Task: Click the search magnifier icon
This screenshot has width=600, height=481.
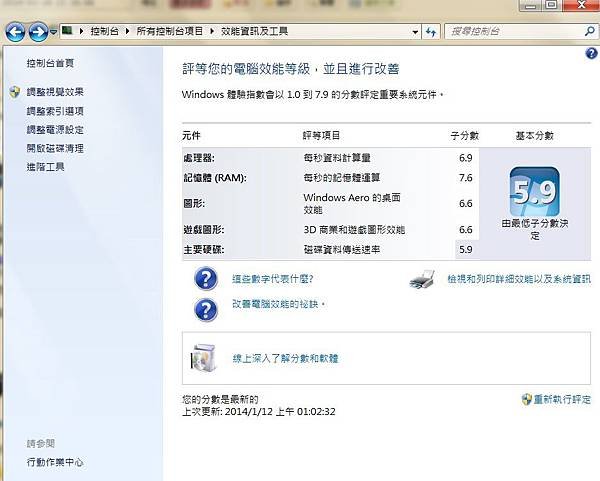Action: (x=590, y=31)
